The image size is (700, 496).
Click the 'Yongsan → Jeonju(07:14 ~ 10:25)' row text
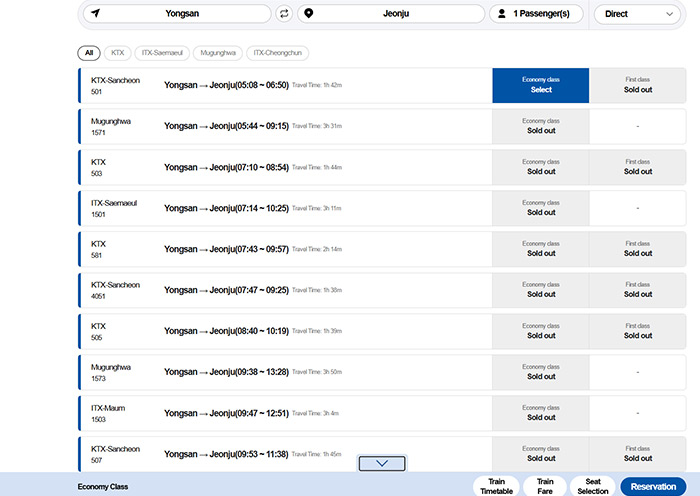pyautogui.click(x=226, y=208)
